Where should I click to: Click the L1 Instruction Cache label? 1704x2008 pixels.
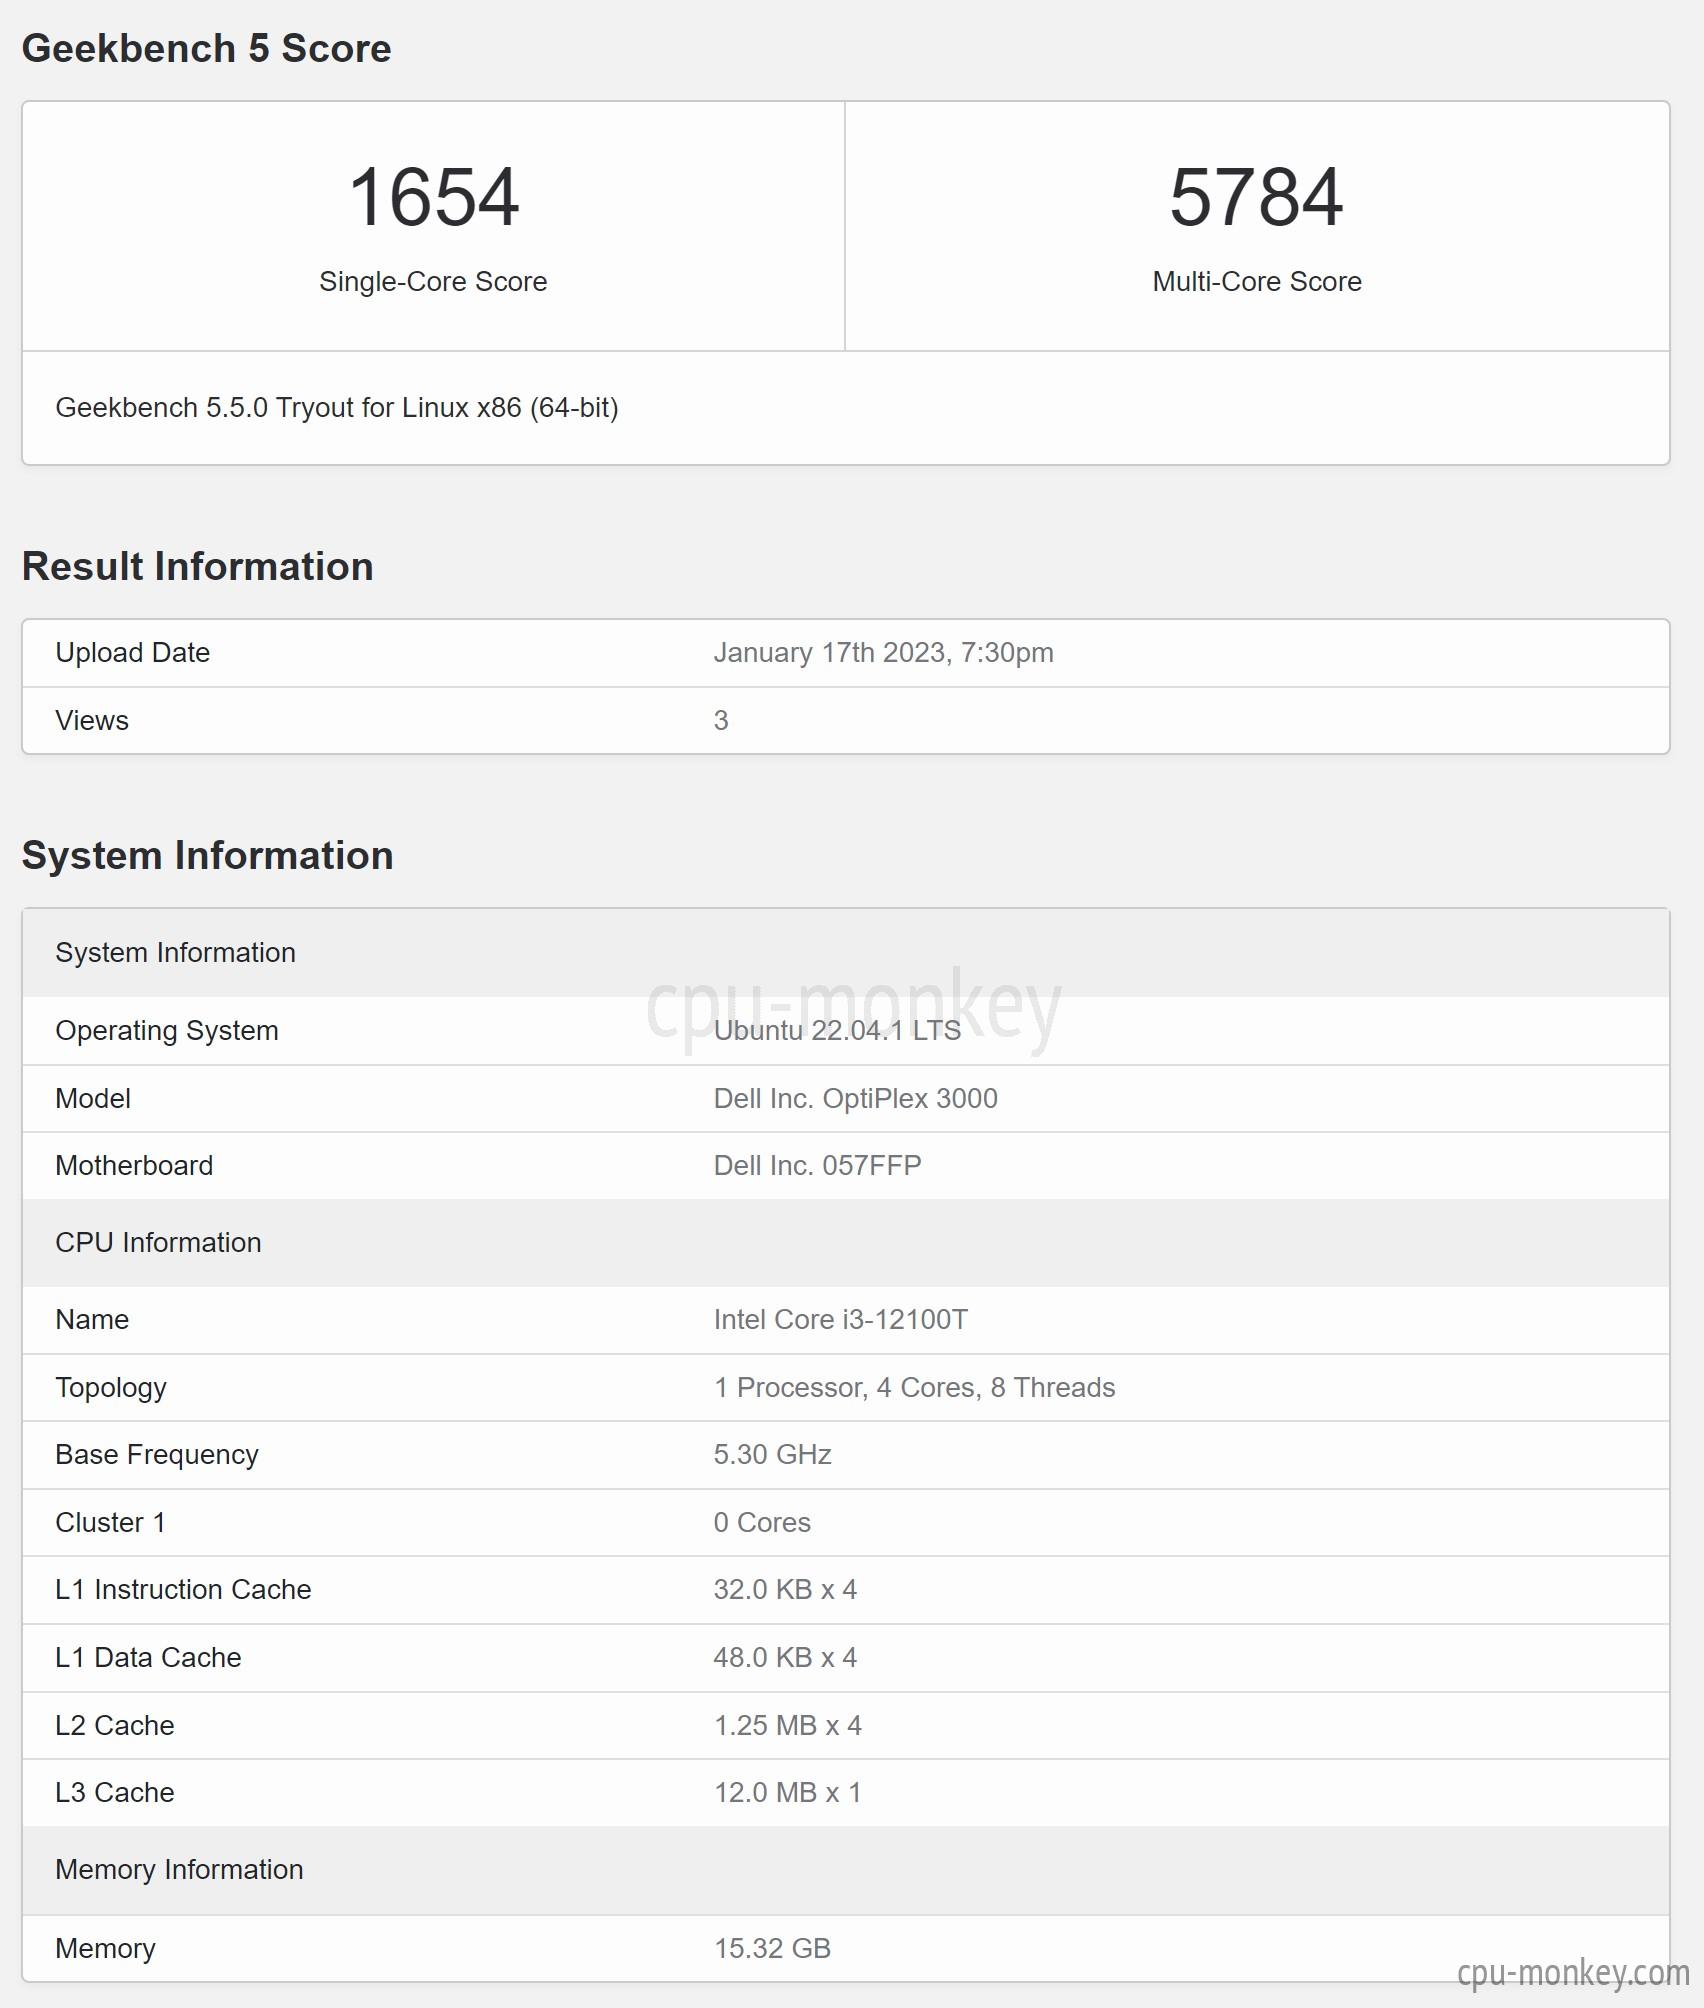pyautogui.click(x=183, y=1590)
